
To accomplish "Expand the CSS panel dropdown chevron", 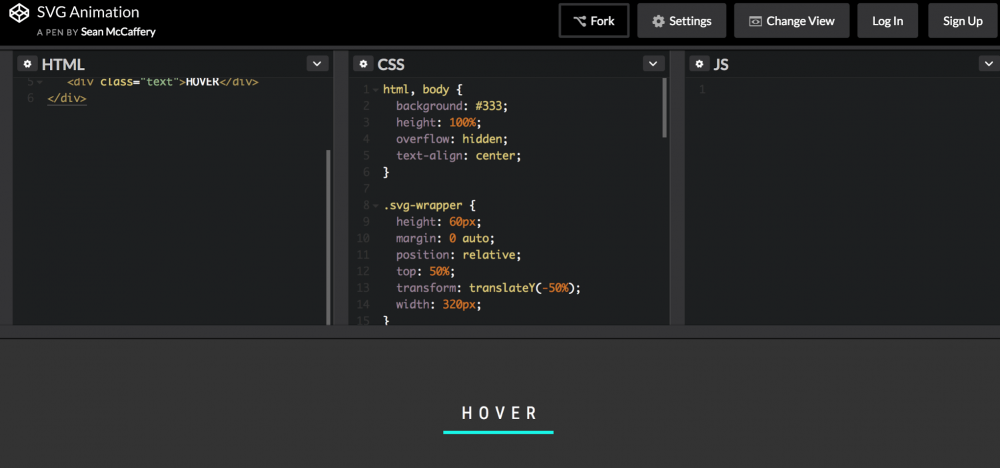I will tap(654, 64).
